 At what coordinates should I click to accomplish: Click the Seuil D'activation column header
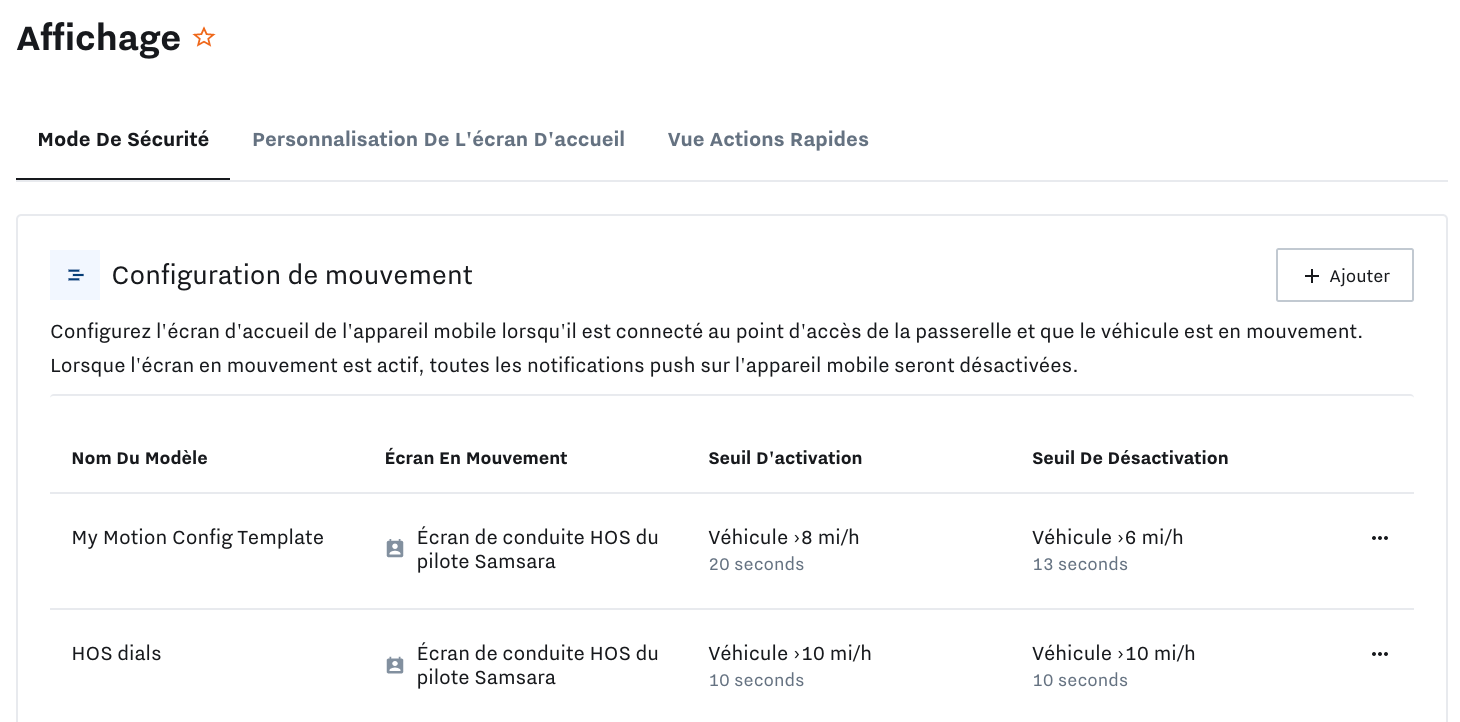pos(785,457)
